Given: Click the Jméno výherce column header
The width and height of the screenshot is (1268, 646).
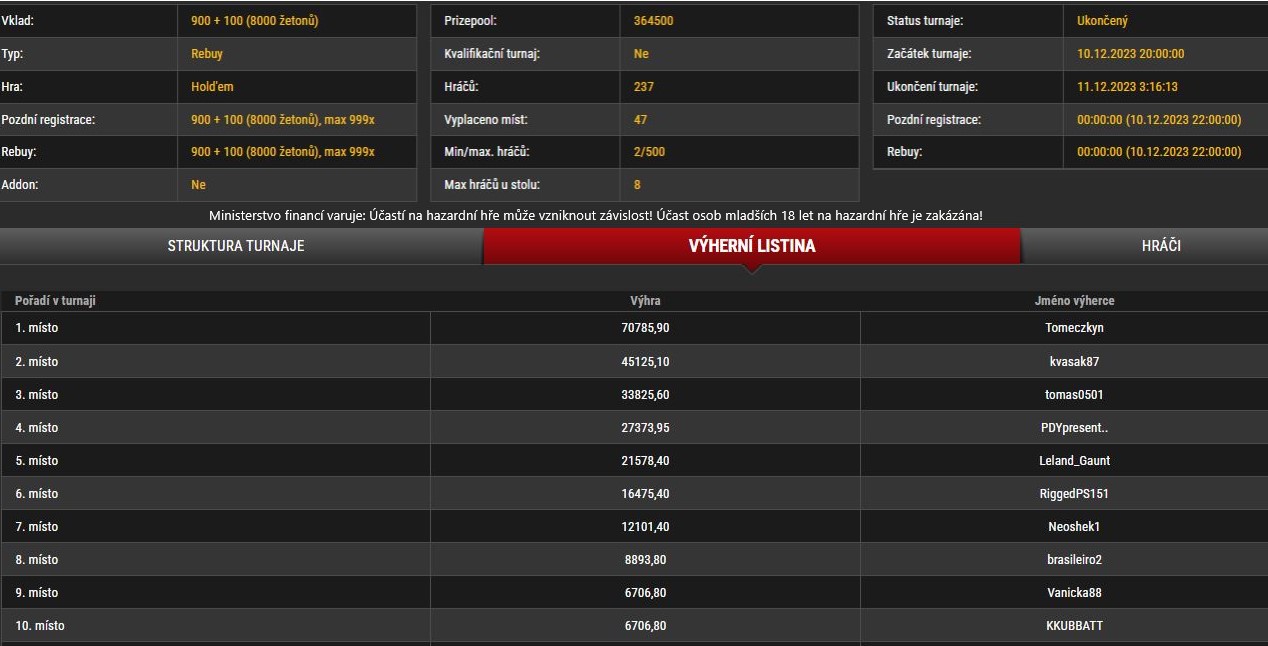Looking at the screenshot, I should (1074, 301).
